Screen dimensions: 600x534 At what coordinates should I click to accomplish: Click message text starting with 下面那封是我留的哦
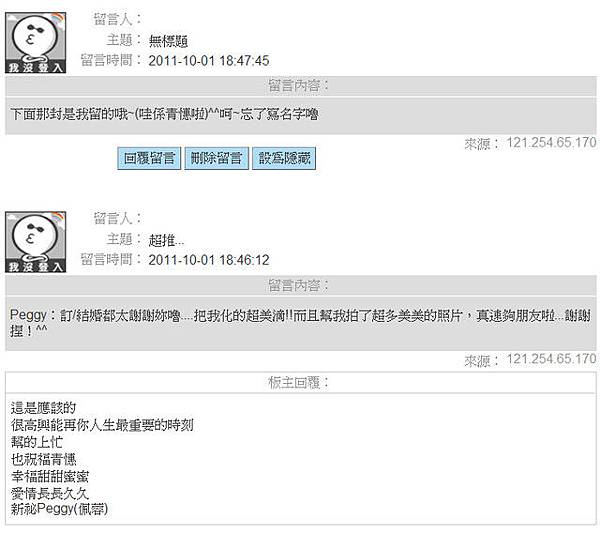click(165, 114)
